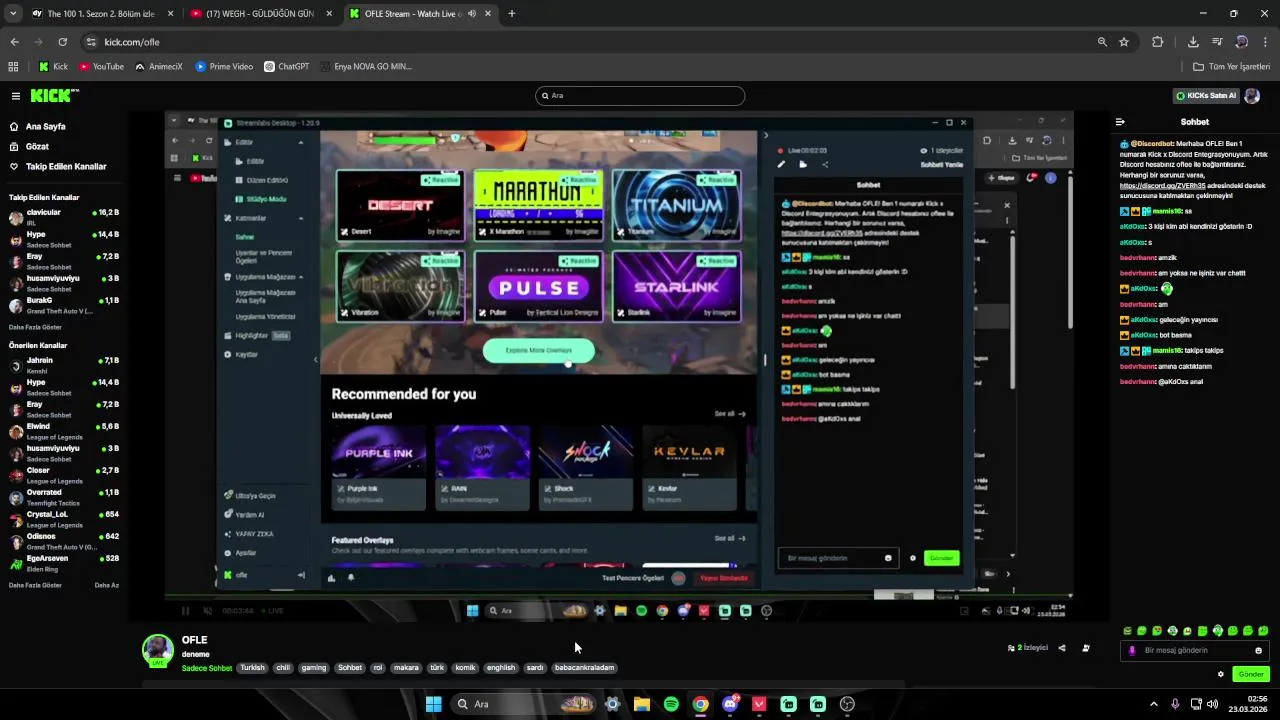Screen dimensions: 1280x720
Task: Show hidden system tray icons chevron
Action: pyautogui.click(x=1154, y=704)
